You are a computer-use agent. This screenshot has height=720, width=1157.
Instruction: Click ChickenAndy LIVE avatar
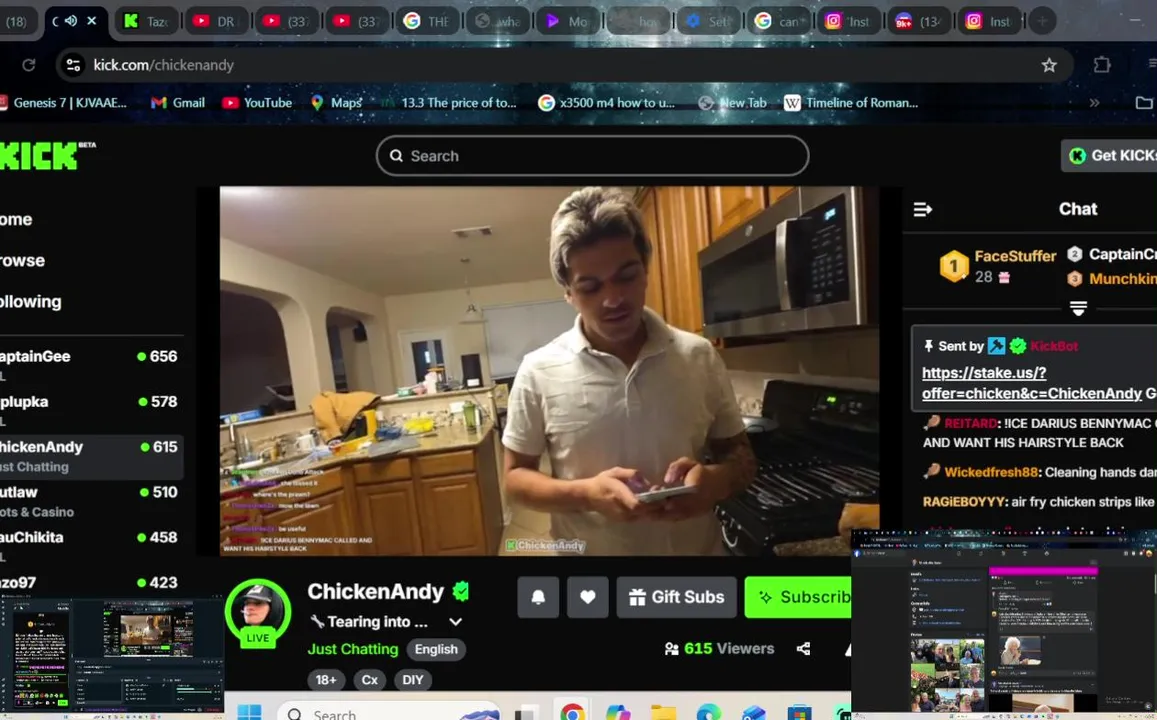pos(258,613)
